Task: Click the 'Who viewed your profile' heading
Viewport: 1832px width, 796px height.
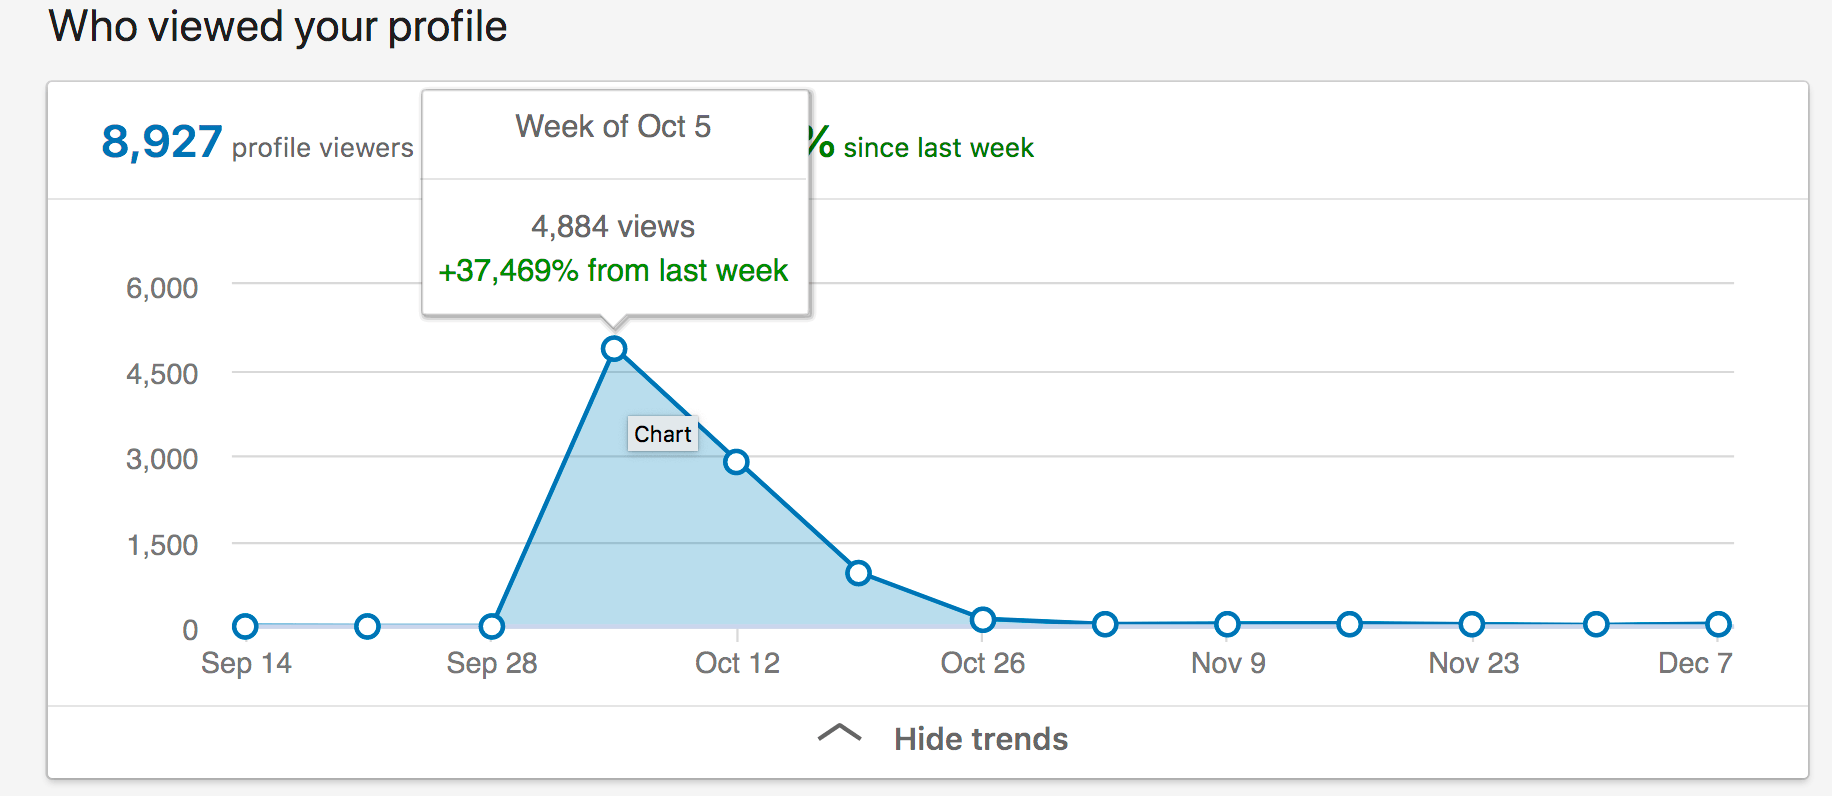Action: [278, 27]
